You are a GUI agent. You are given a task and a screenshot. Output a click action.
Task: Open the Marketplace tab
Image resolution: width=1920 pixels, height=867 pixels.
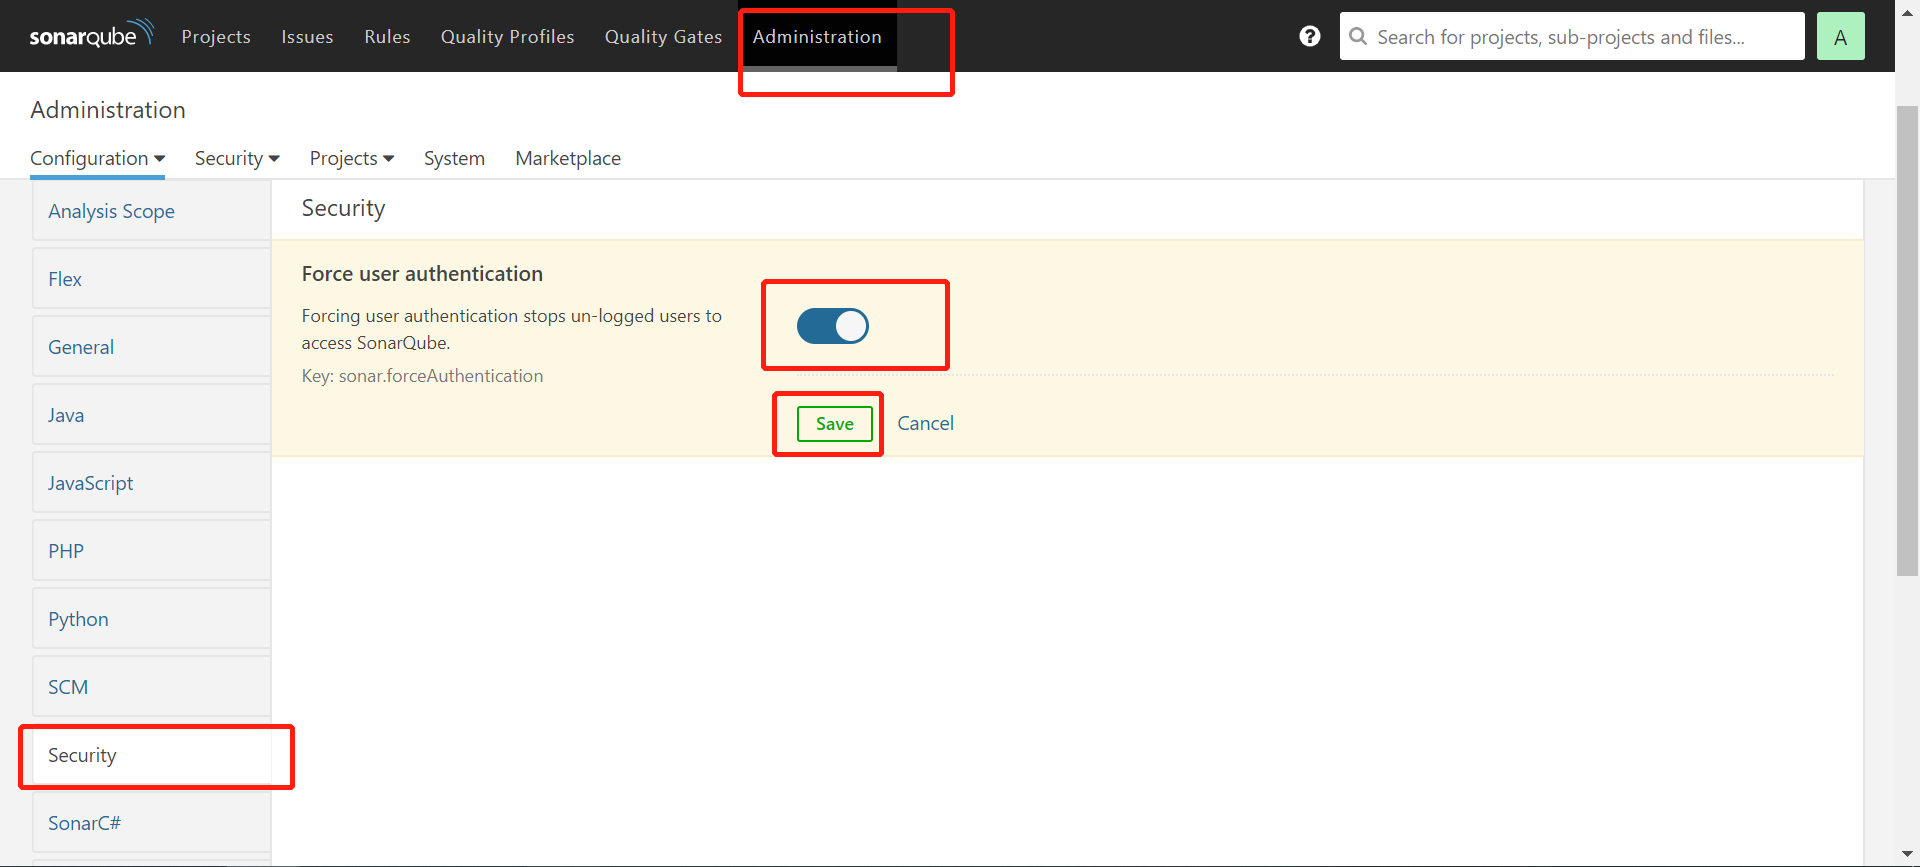pyautogui.click(x=568, y=158)
